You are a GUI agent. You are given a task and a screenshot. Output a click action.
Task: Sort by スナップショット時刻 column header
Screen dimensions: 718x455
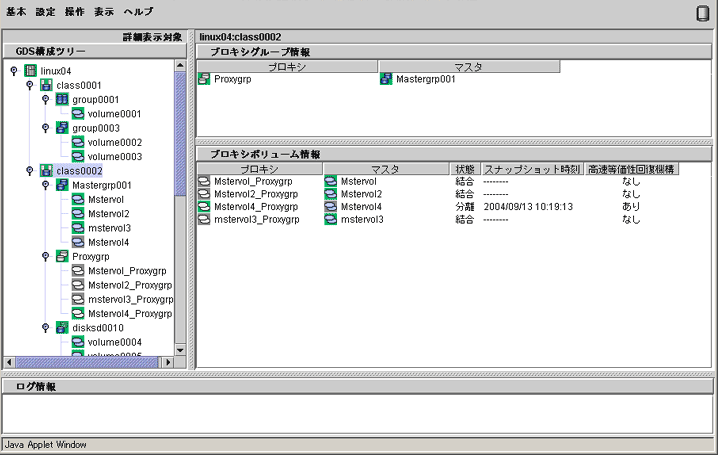point(532,169)
